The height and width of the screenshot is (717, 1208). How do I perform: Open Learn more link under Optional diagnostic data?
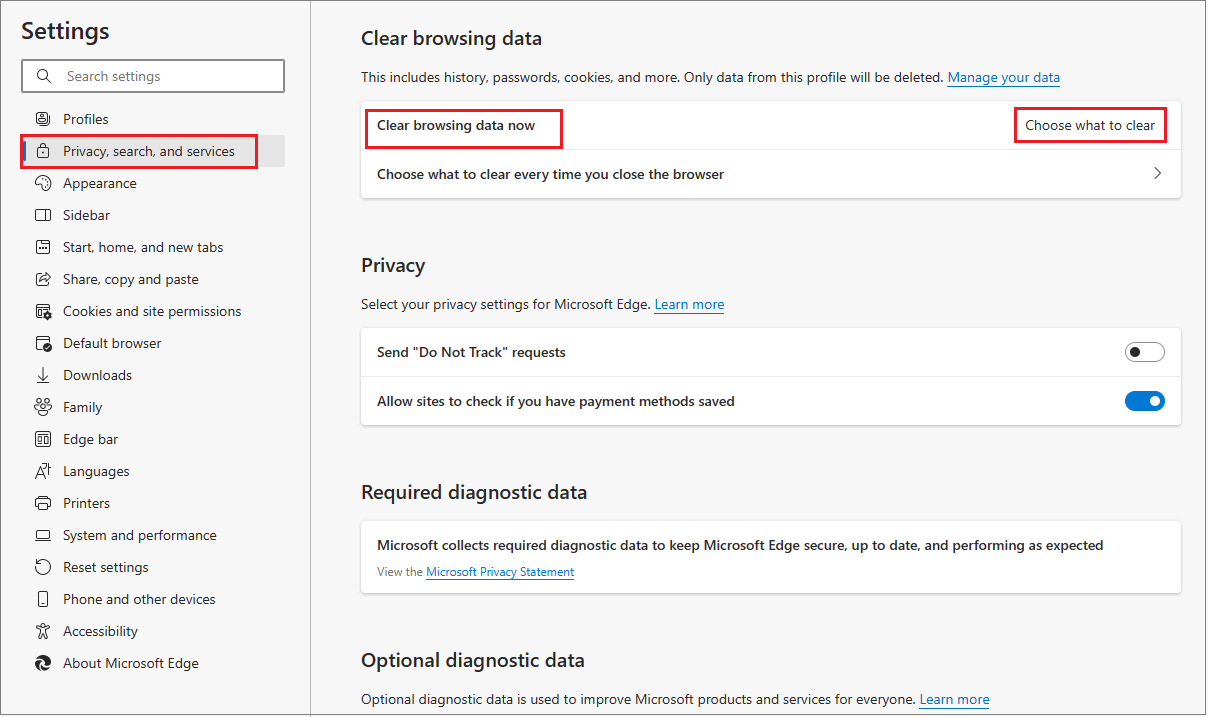pyautogui.click(x=954, y=699)
